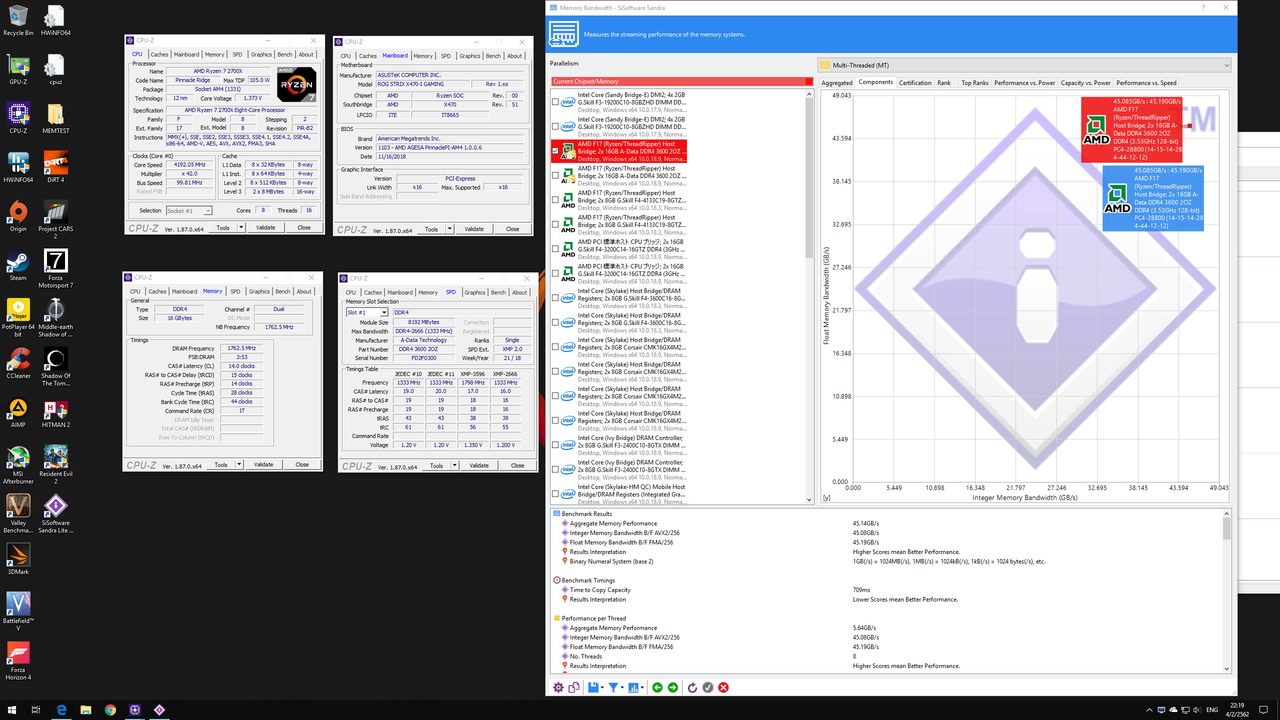1280x720 pixels.
Task: Click Validate in the CPU-Z SPD window
Action: click(479, 465)
